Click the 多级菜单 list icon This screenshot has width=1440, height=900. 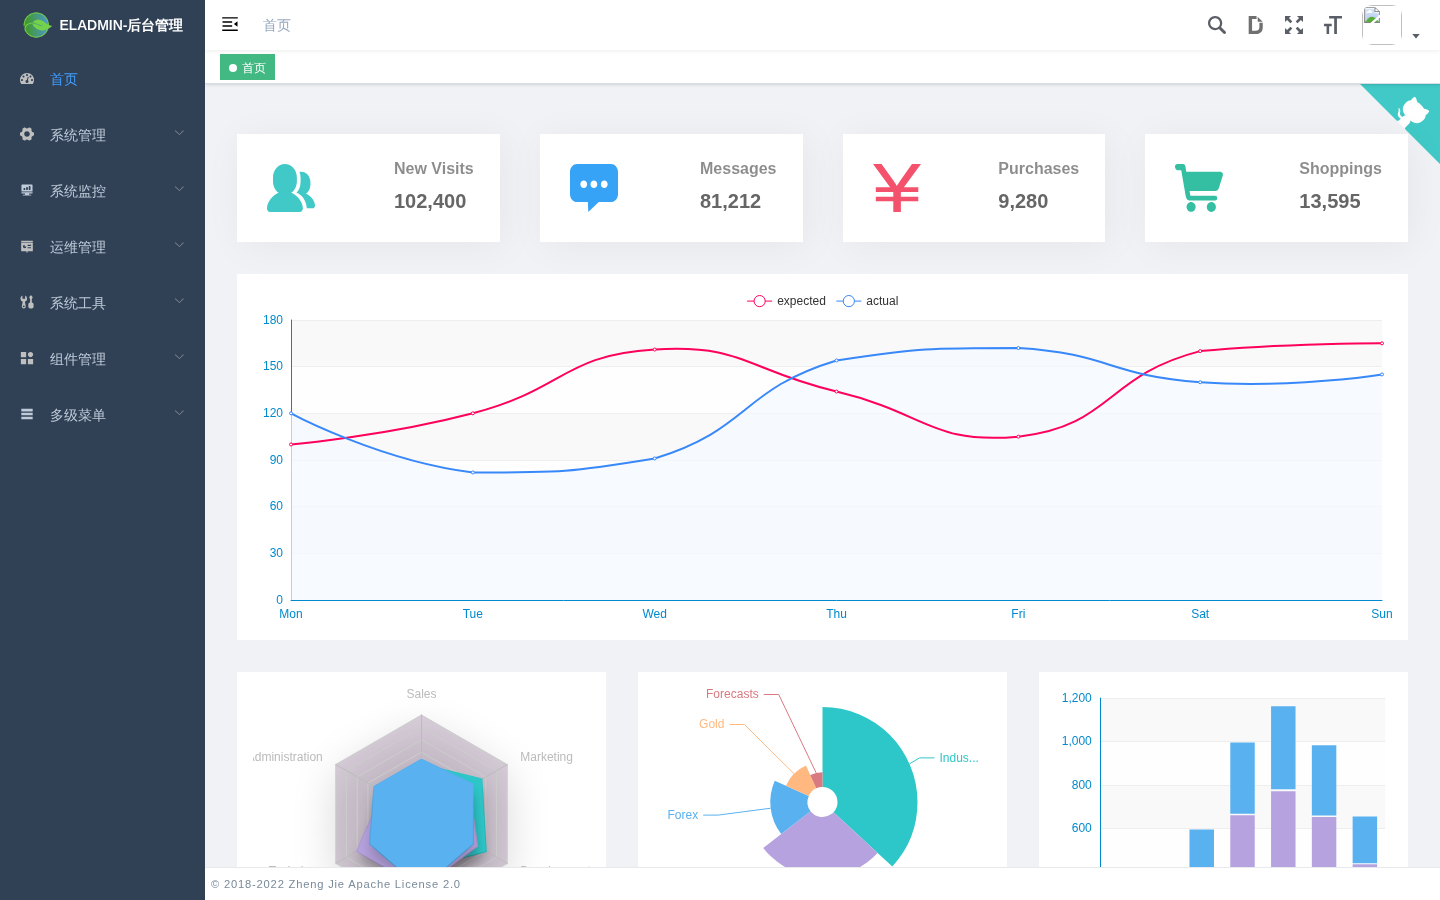[27, 414]
